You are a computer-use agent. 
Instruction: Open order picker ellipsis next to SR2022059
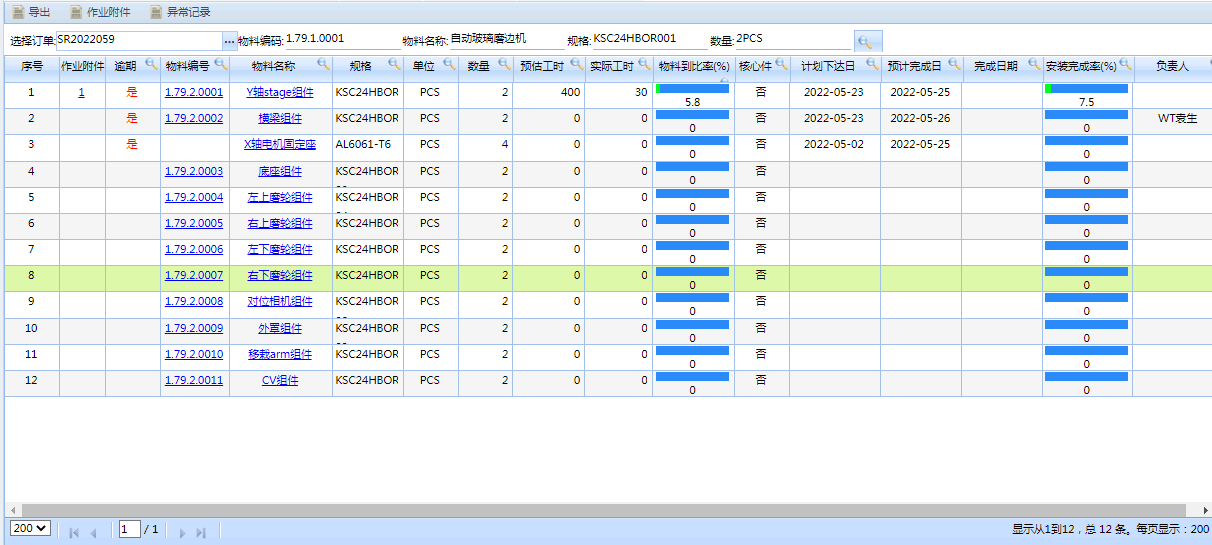click(x=229, y=41)
